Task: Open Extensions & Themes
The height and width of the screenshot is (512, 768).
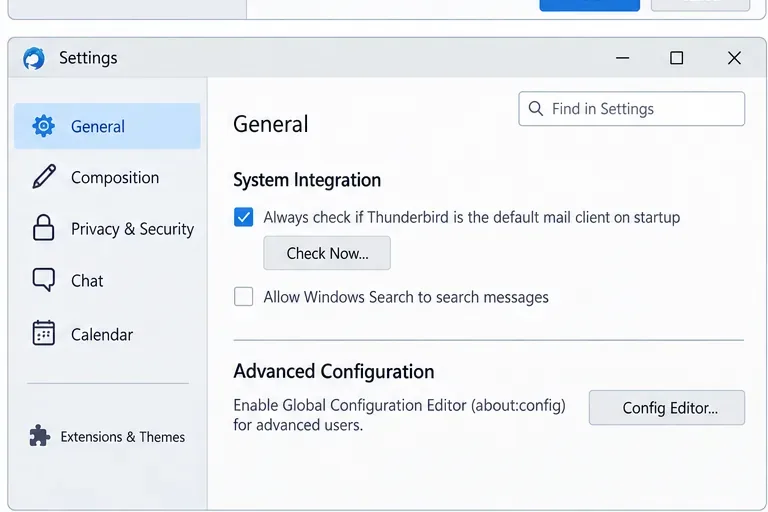Action: coord(107,436)
